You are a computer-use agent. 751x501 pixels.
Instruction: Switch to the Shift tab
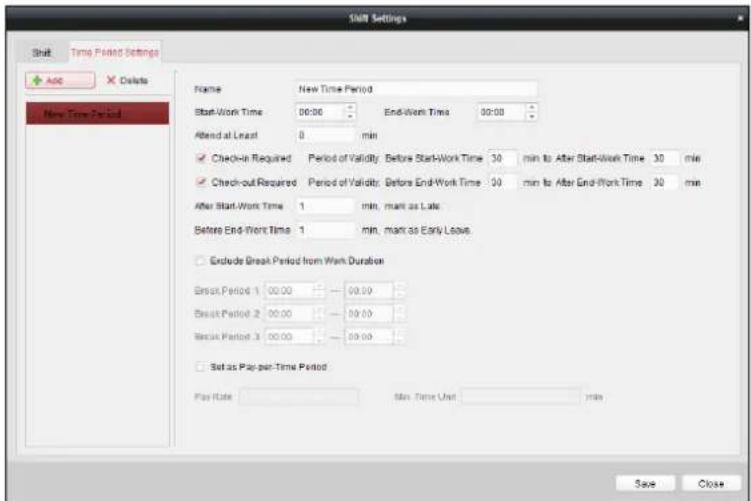coord(42,52)
